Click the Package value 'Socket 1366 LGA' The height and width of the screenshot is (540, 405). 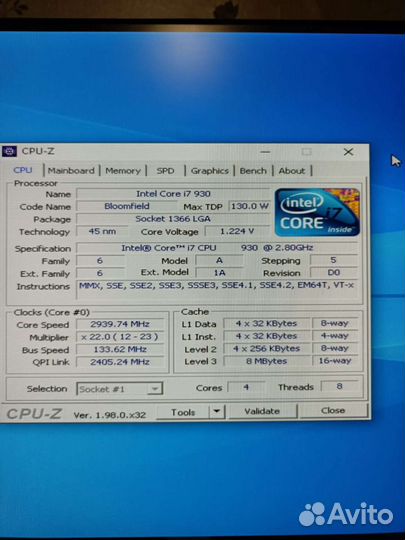[173, 219]
